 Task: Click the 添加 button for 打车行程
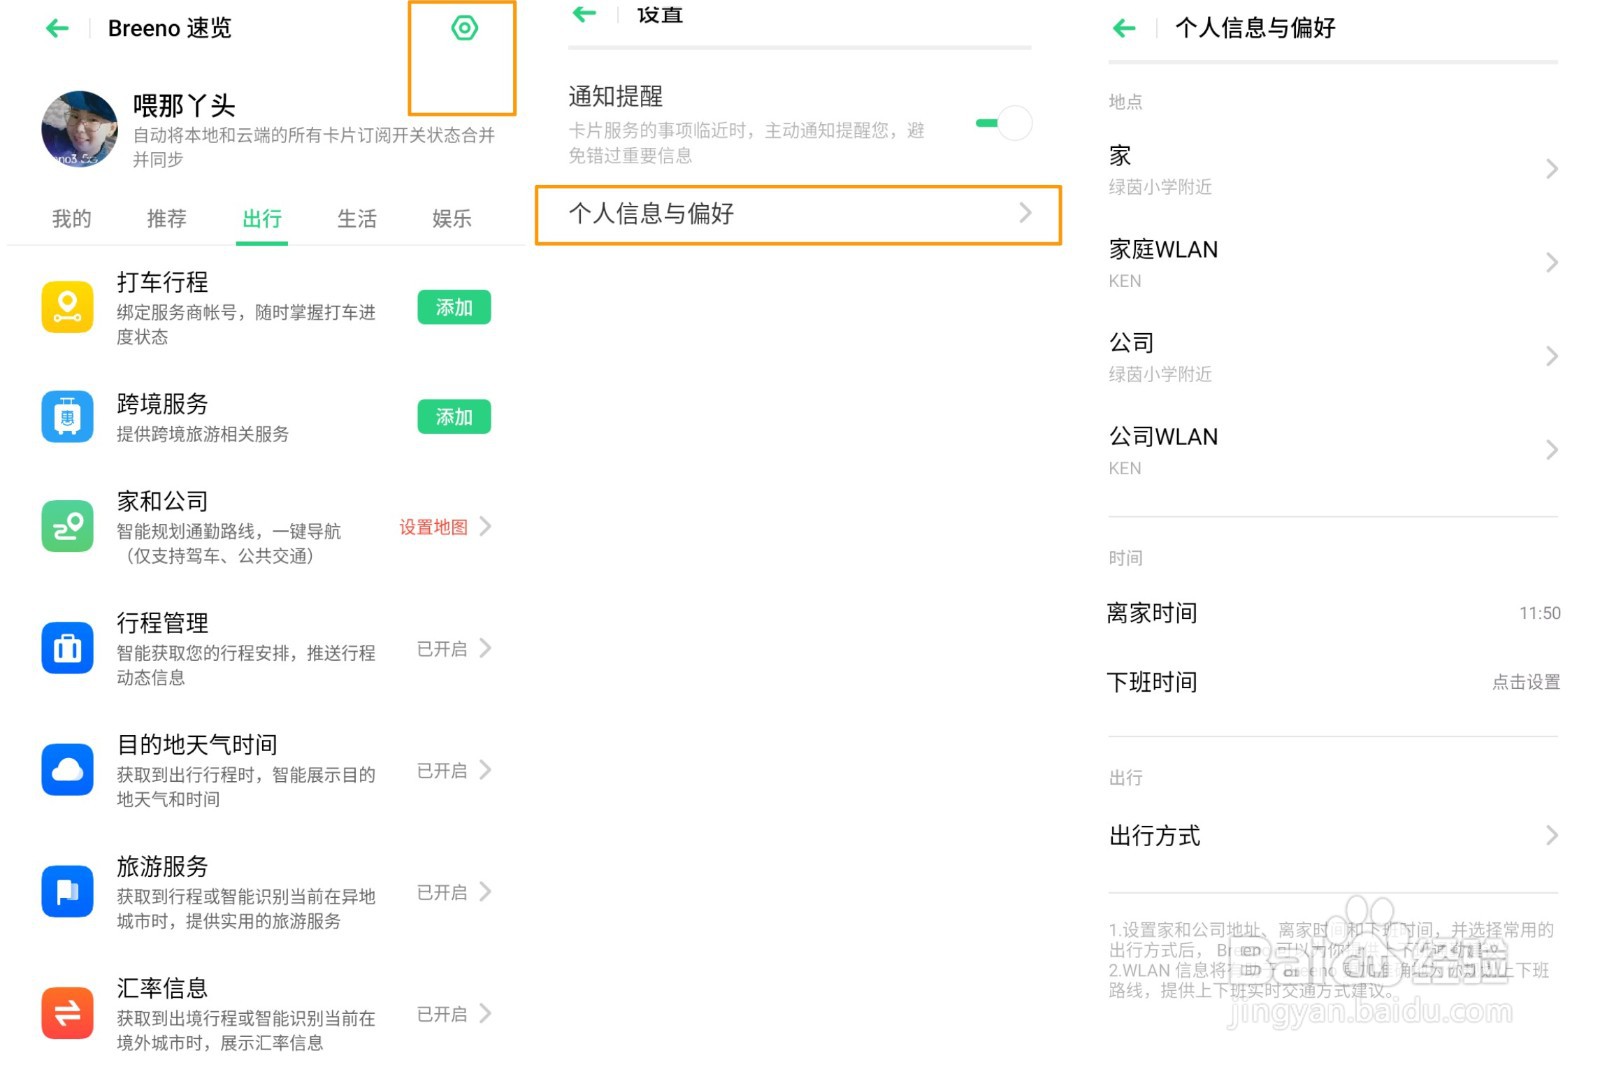453,307
